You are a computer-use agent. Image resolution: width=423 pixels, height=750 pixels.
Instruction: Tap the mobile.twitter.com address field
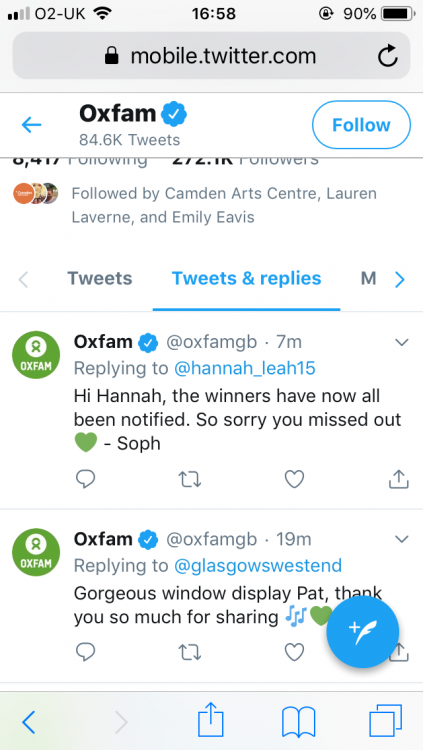[212, 56]
